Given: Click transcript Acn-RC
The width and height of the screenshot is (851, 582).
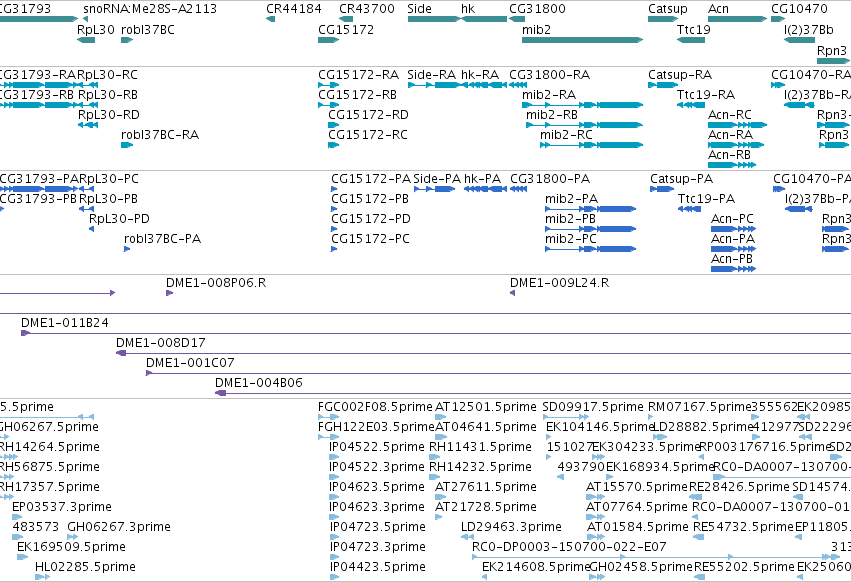Looking at the screenshot, I should point(738,125).
